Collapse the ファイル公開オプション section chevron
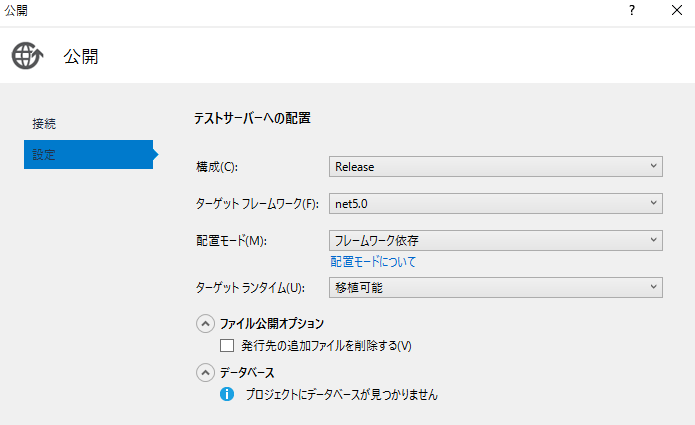 pos(205,324)
